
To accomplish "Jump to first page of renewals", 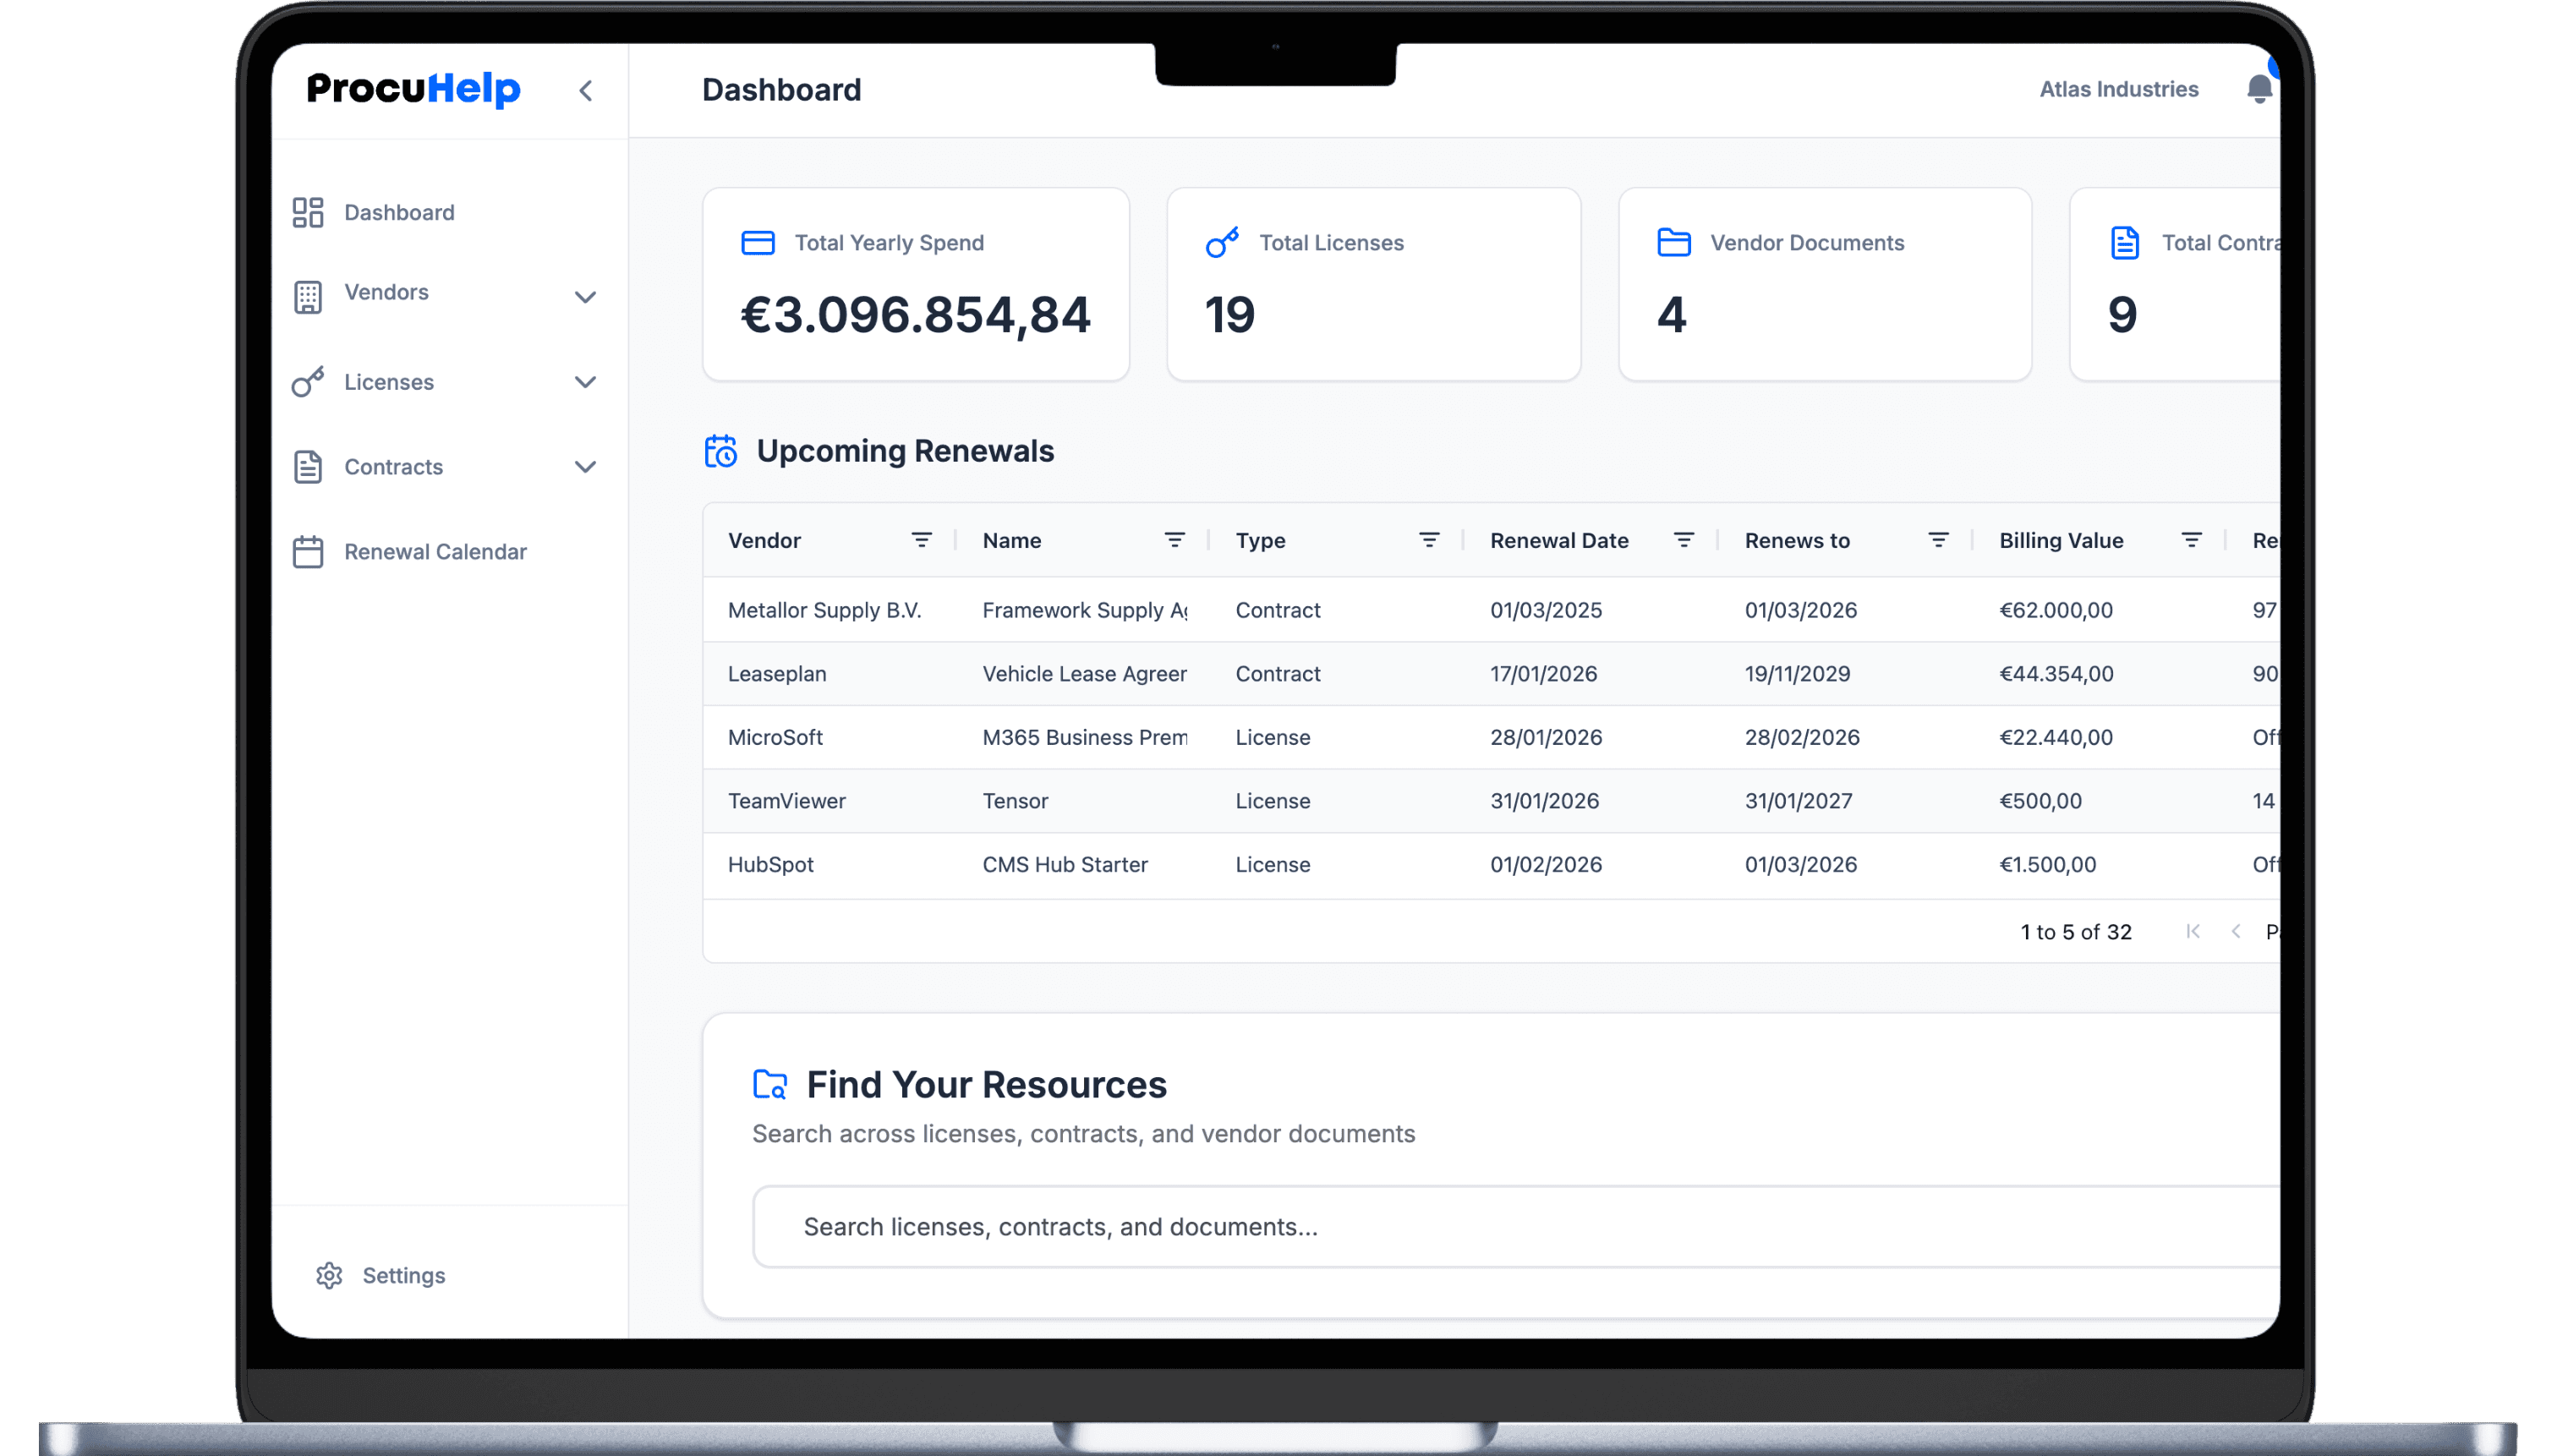I will pyautogui.click(x=2192, y=931).
